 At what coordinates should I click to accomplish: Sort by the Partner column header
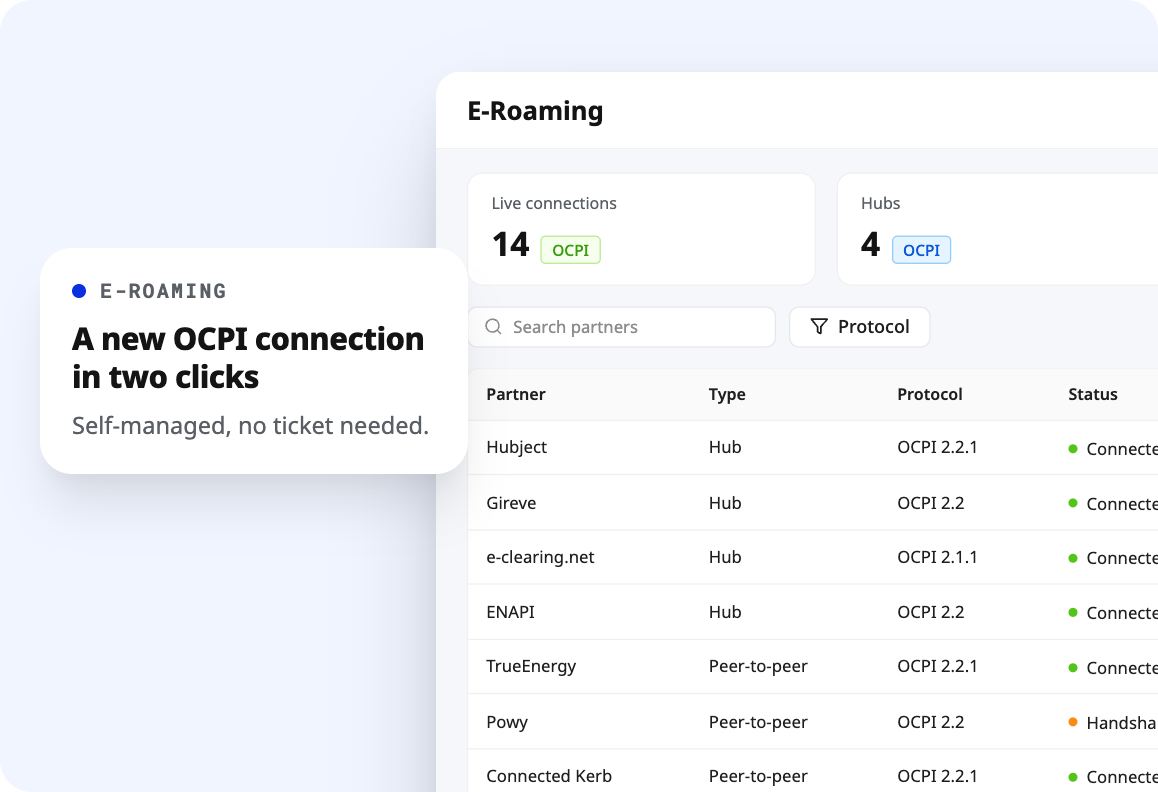coord(515,395)
